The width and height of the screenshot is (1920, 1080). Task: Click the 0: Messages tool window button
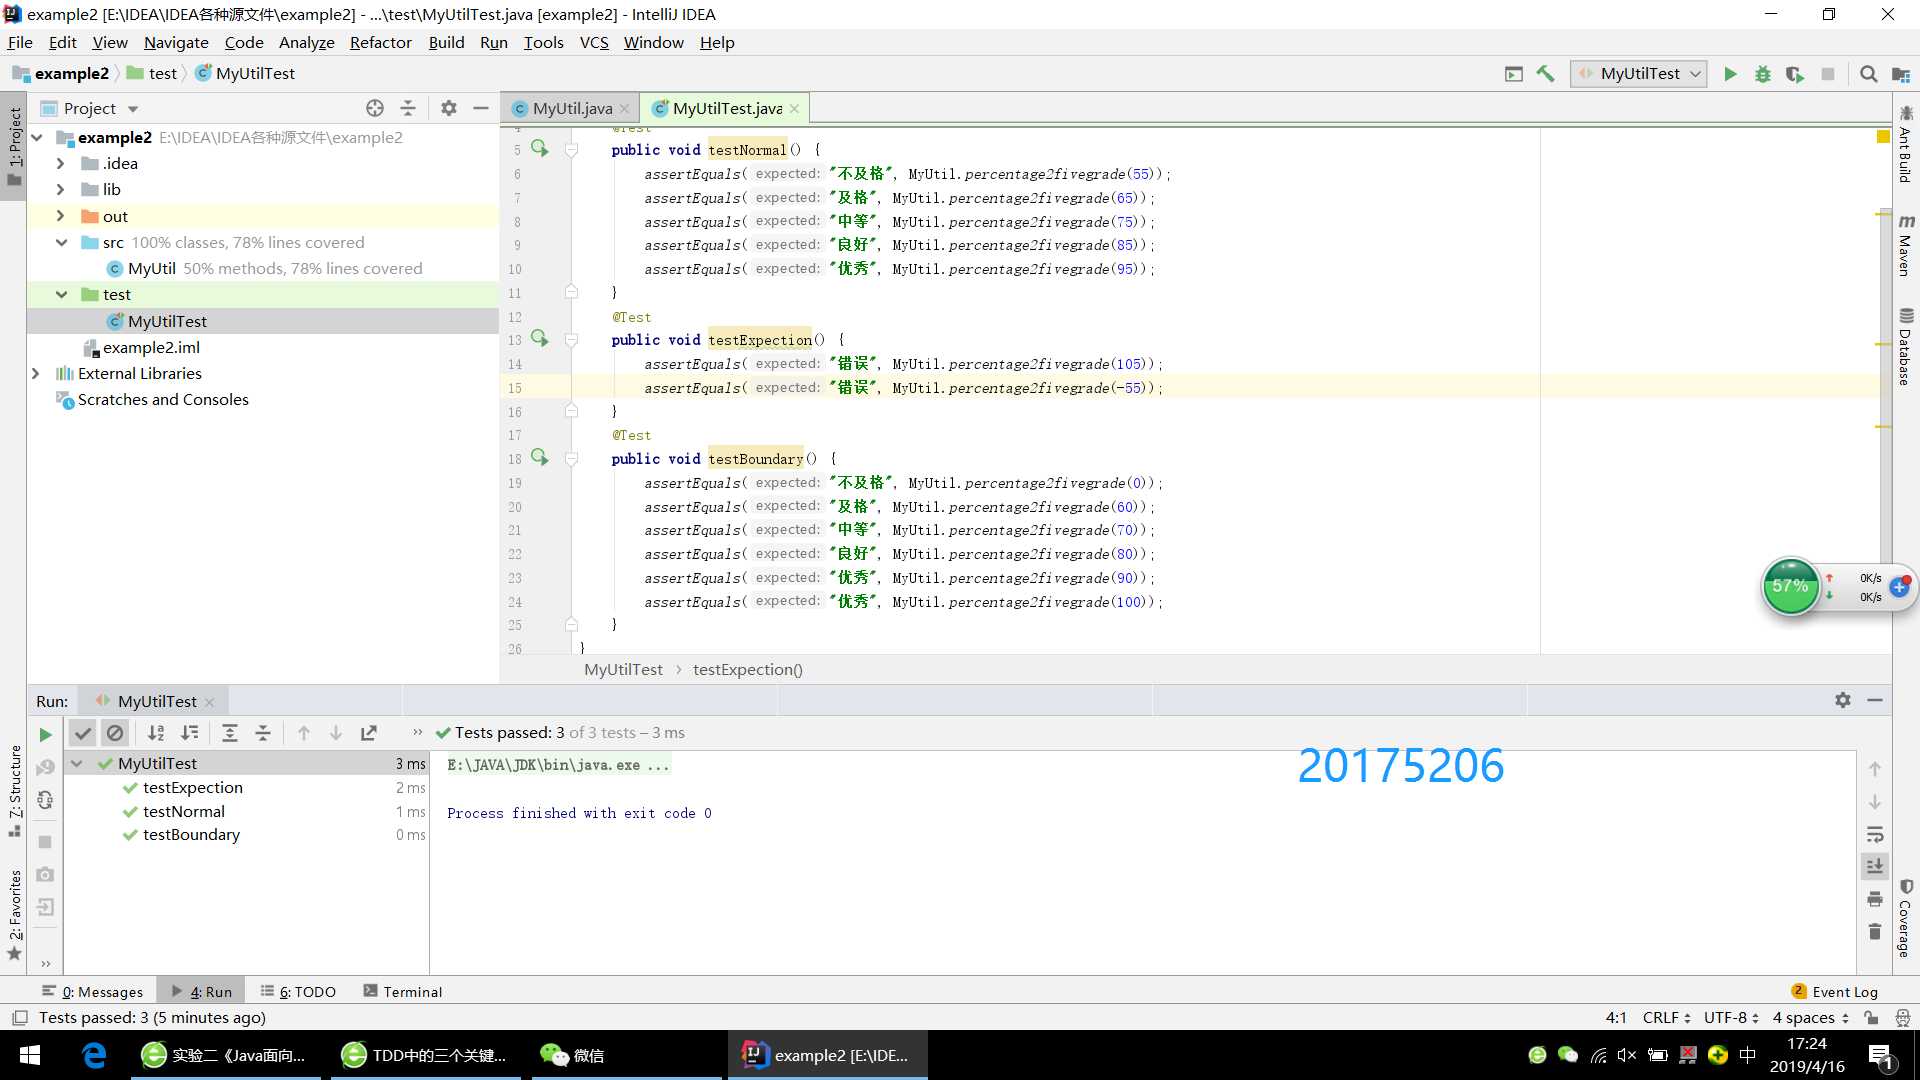92,991
